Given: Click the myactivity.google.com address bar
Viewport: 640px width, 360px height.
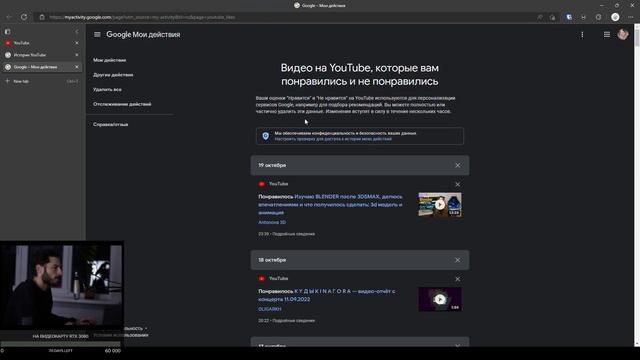Looking at the screenshot, I should pyautogui.click(x=286, y=17).
